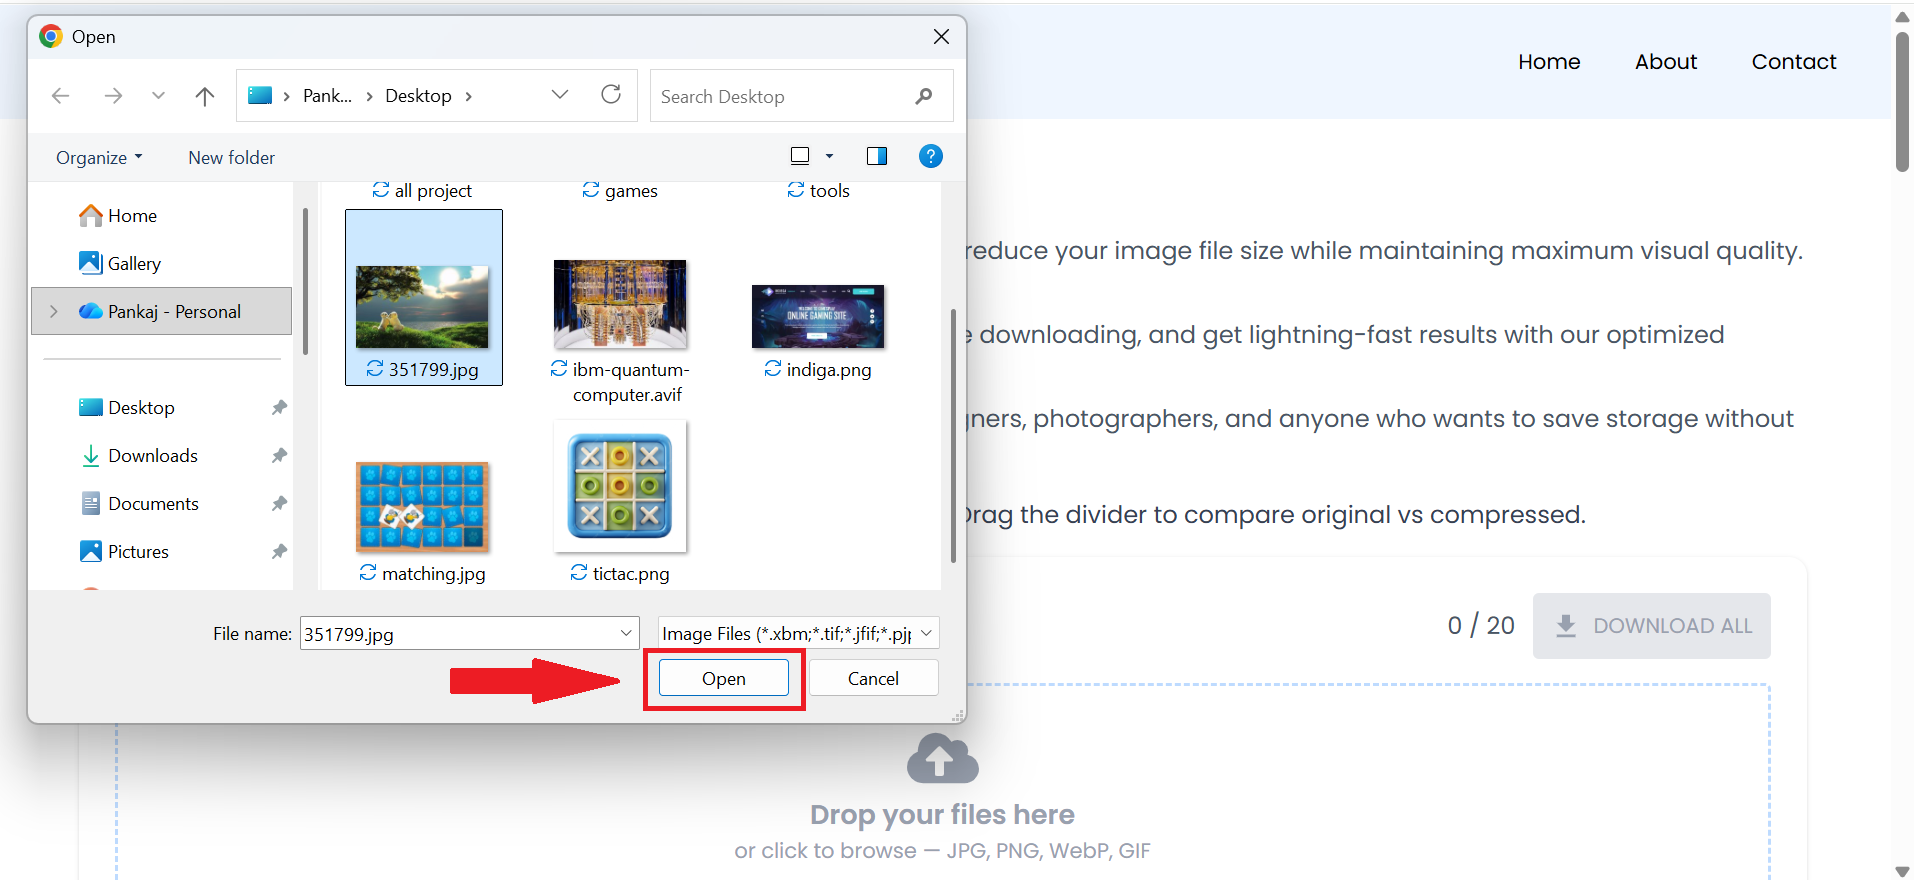Click Drop your files here area
This screenshot has width=1914, height=880.
coord(942,815)
